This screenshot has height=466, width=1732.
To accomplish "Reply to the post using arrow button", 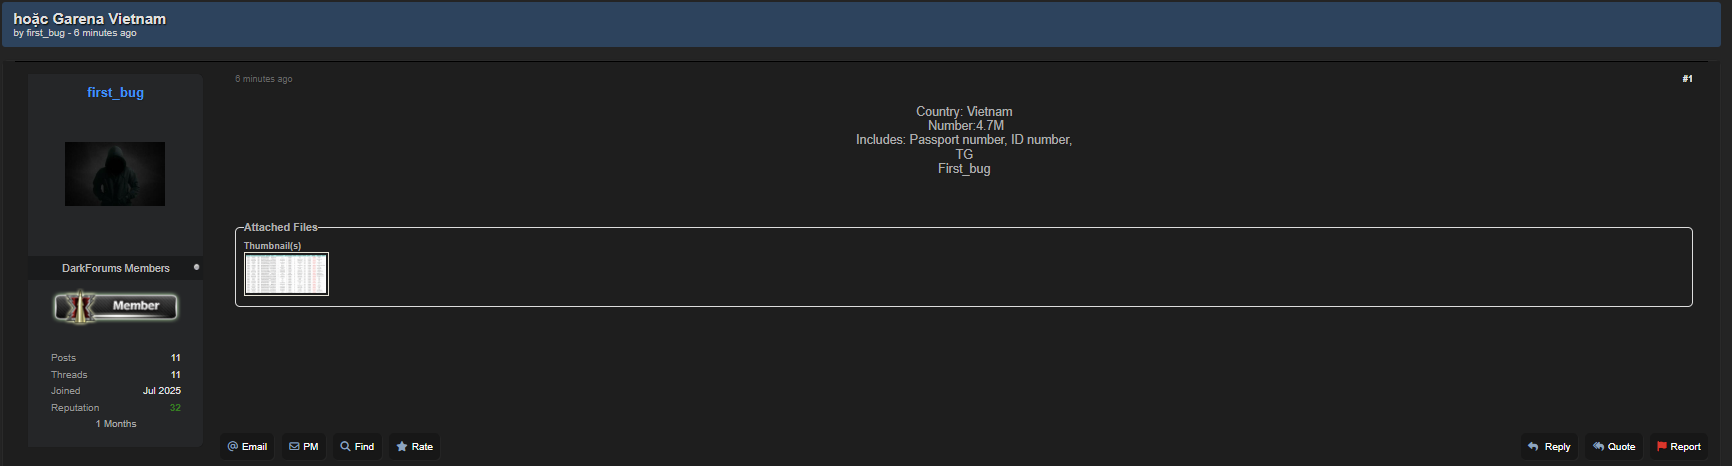I will pos(1549,447).
